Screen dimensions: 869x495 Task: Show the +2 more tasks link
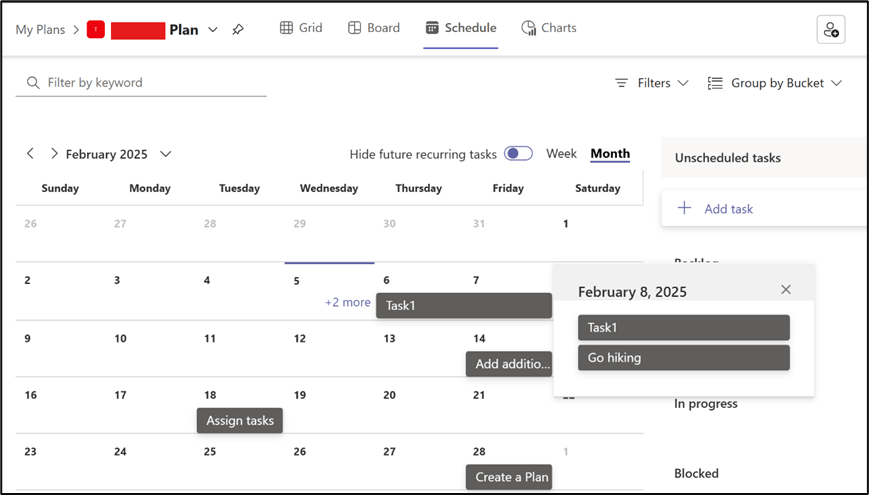coord(347,302)
